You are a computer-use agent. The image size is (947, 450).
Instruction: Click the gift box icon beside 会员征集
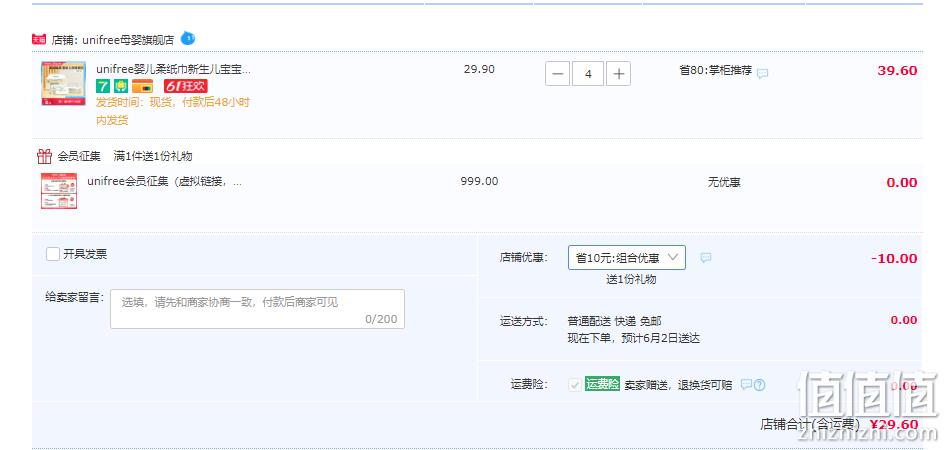coord(44,156)
